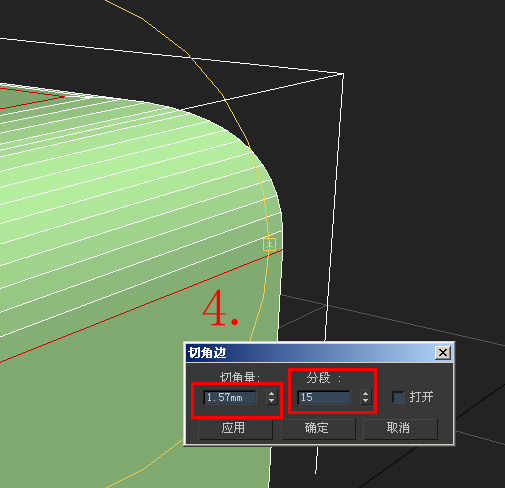505x488 pixels.
Task: Click the 分段 segments input field
Action: [x=324, y=397]
